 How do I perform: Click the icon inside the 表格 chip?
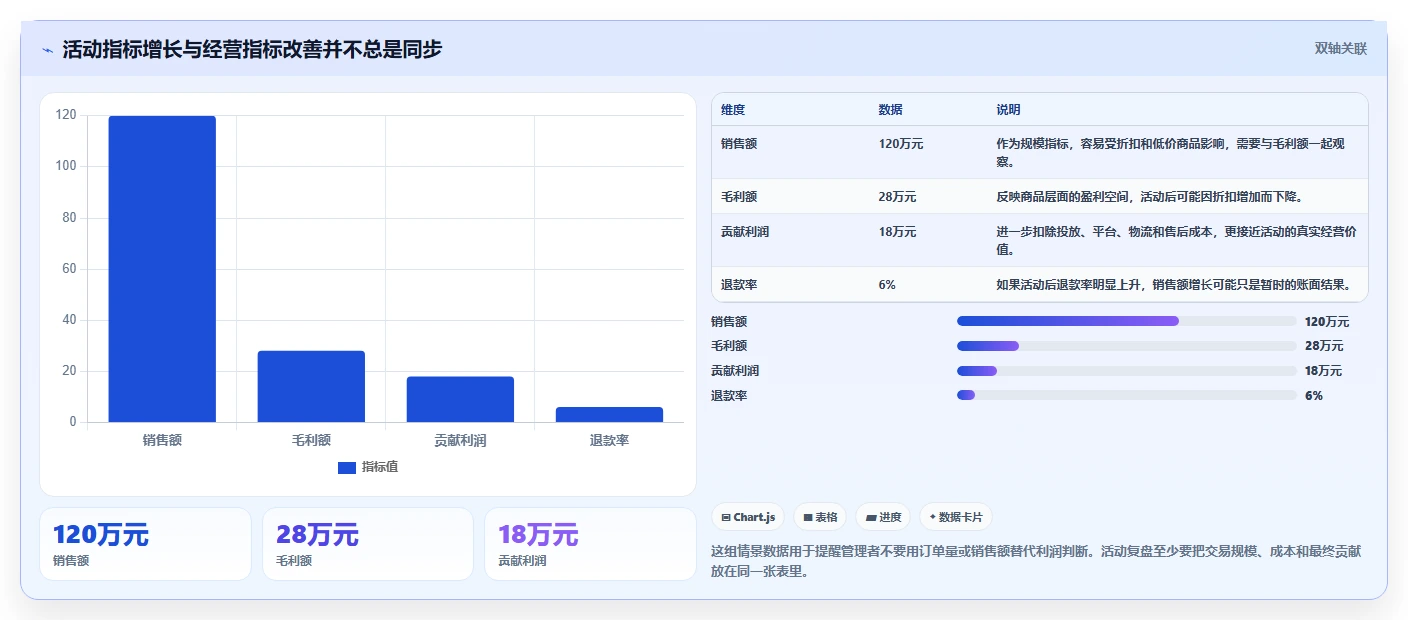click(808, 518)
